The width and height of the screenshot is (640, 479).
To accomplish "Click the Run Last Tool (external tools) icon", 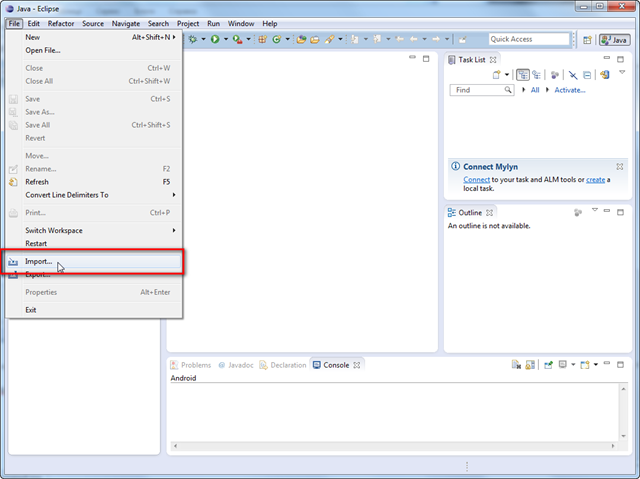I will coord(237,39).
